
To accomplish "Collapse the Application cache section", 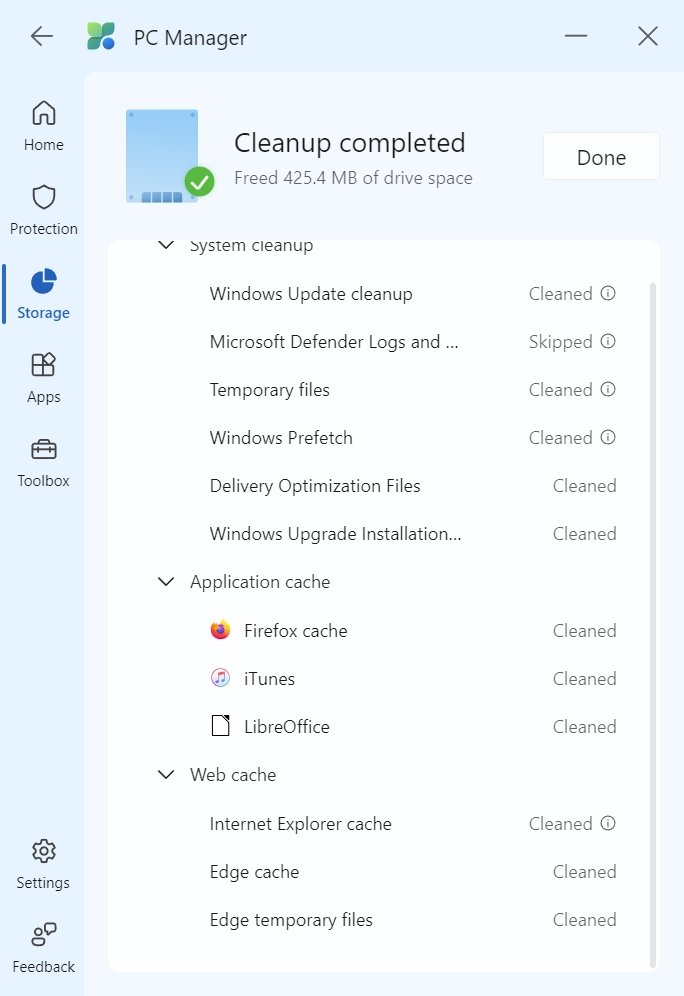I will (166, 582).
